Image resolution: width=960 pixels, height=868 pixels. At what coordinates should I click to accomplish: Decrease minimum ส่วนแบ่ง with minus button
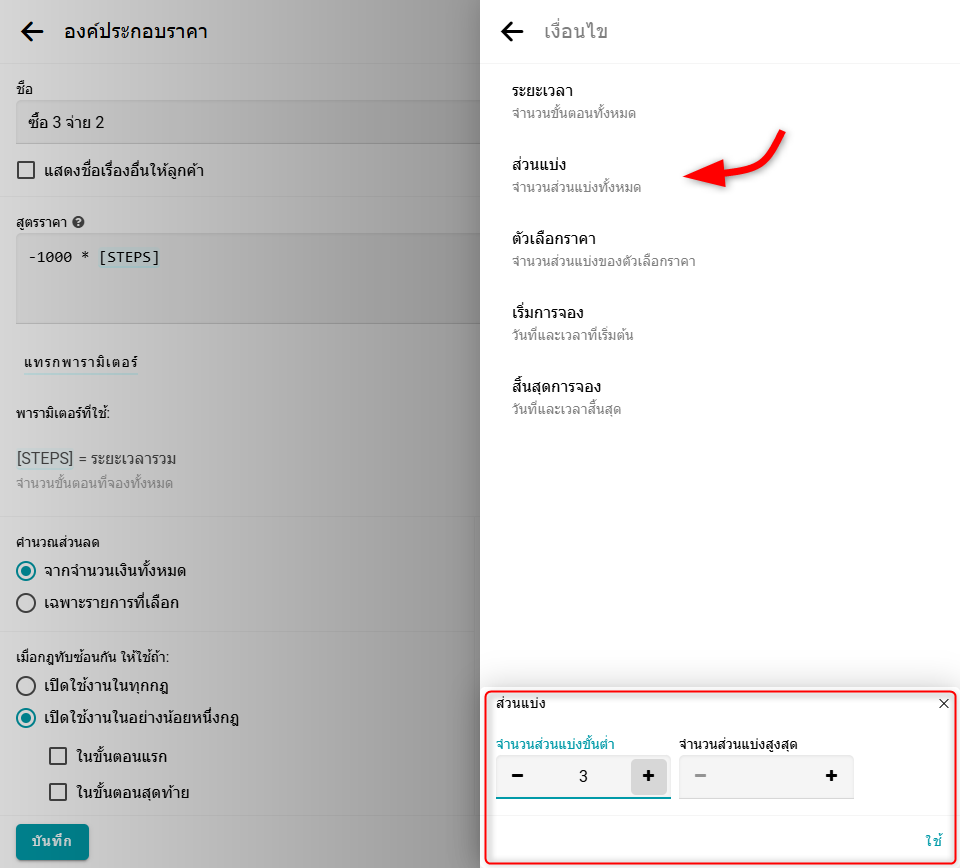click(x=517, y=776)
